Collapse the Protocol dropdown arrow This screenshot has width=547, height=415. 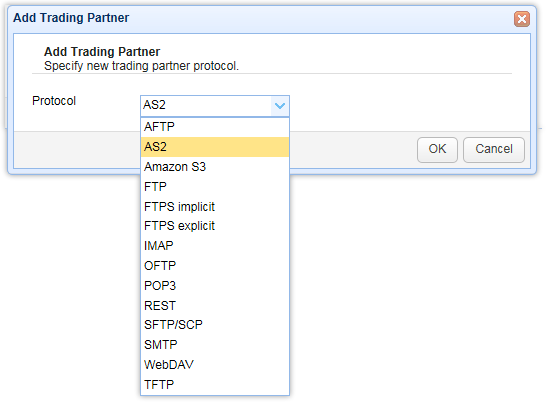pyautogui.click(x=280, y=106)
